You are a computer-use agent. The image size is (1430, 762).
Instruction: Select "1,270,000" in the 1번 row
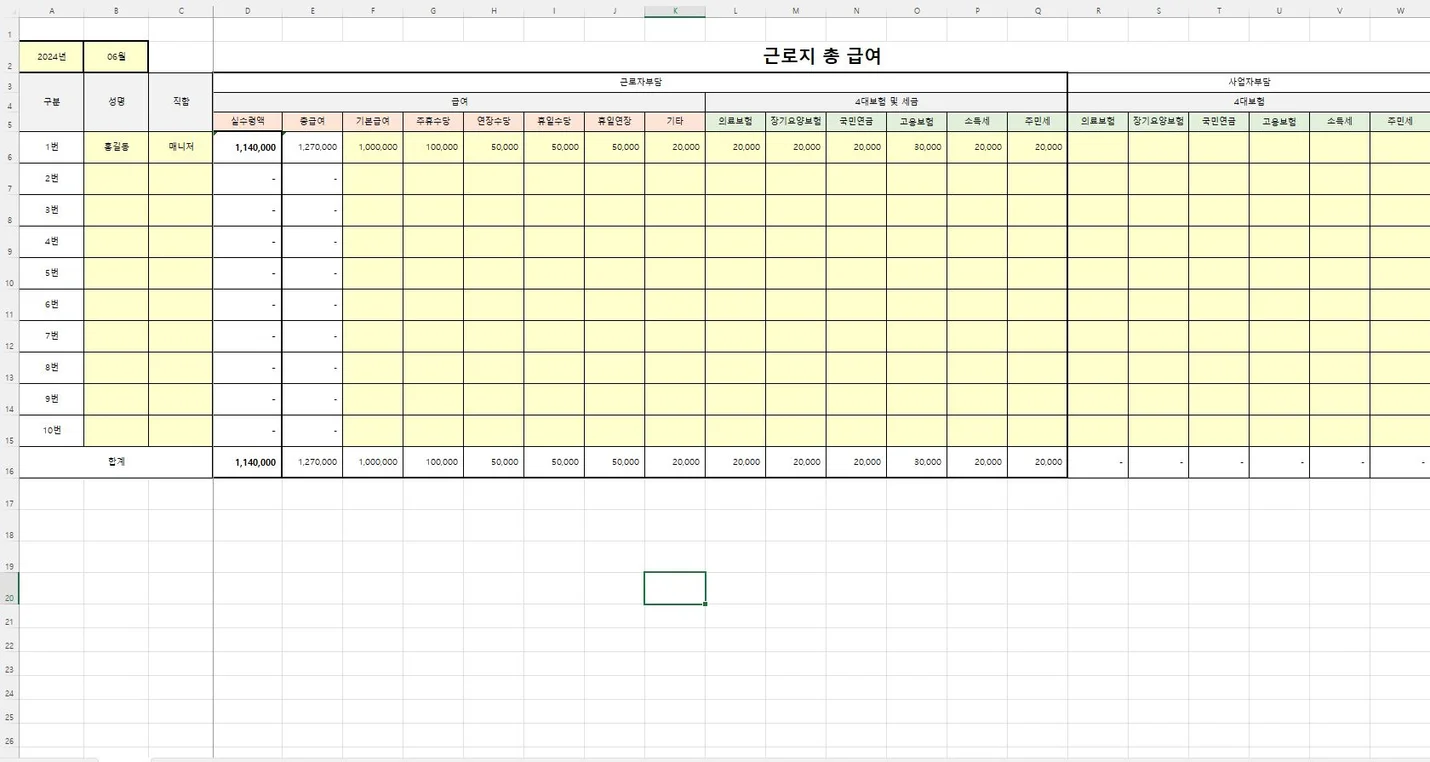312,147
